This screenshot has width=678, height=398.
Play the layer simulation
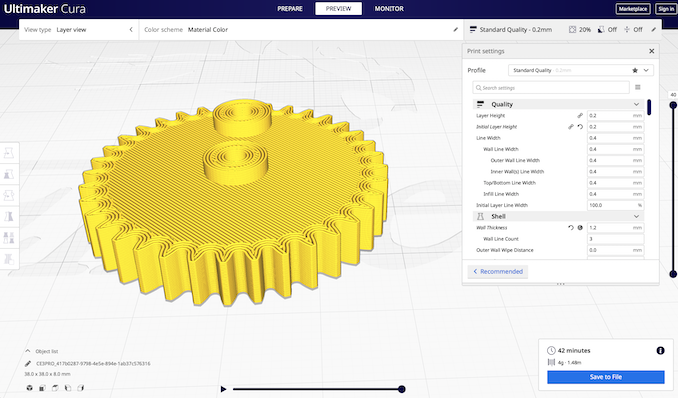coord(223,389)
